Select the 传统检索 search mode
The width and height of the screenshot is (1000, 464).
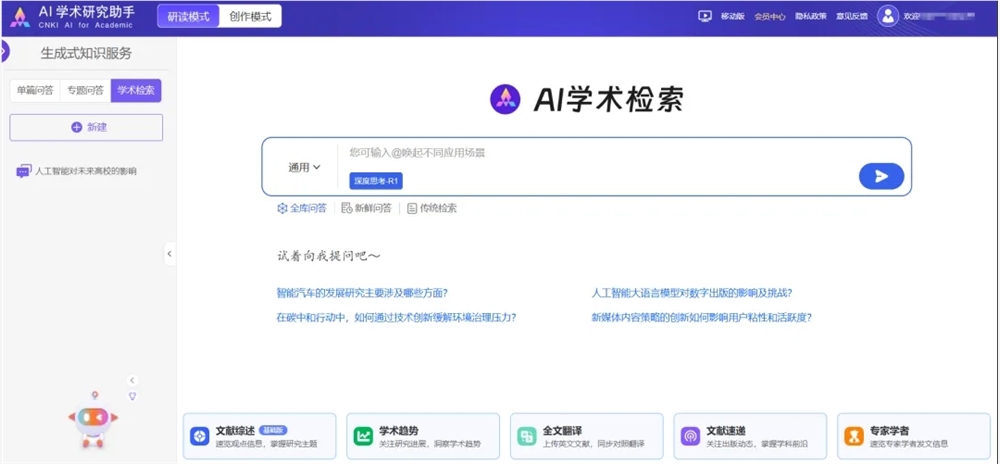point(432,208)
